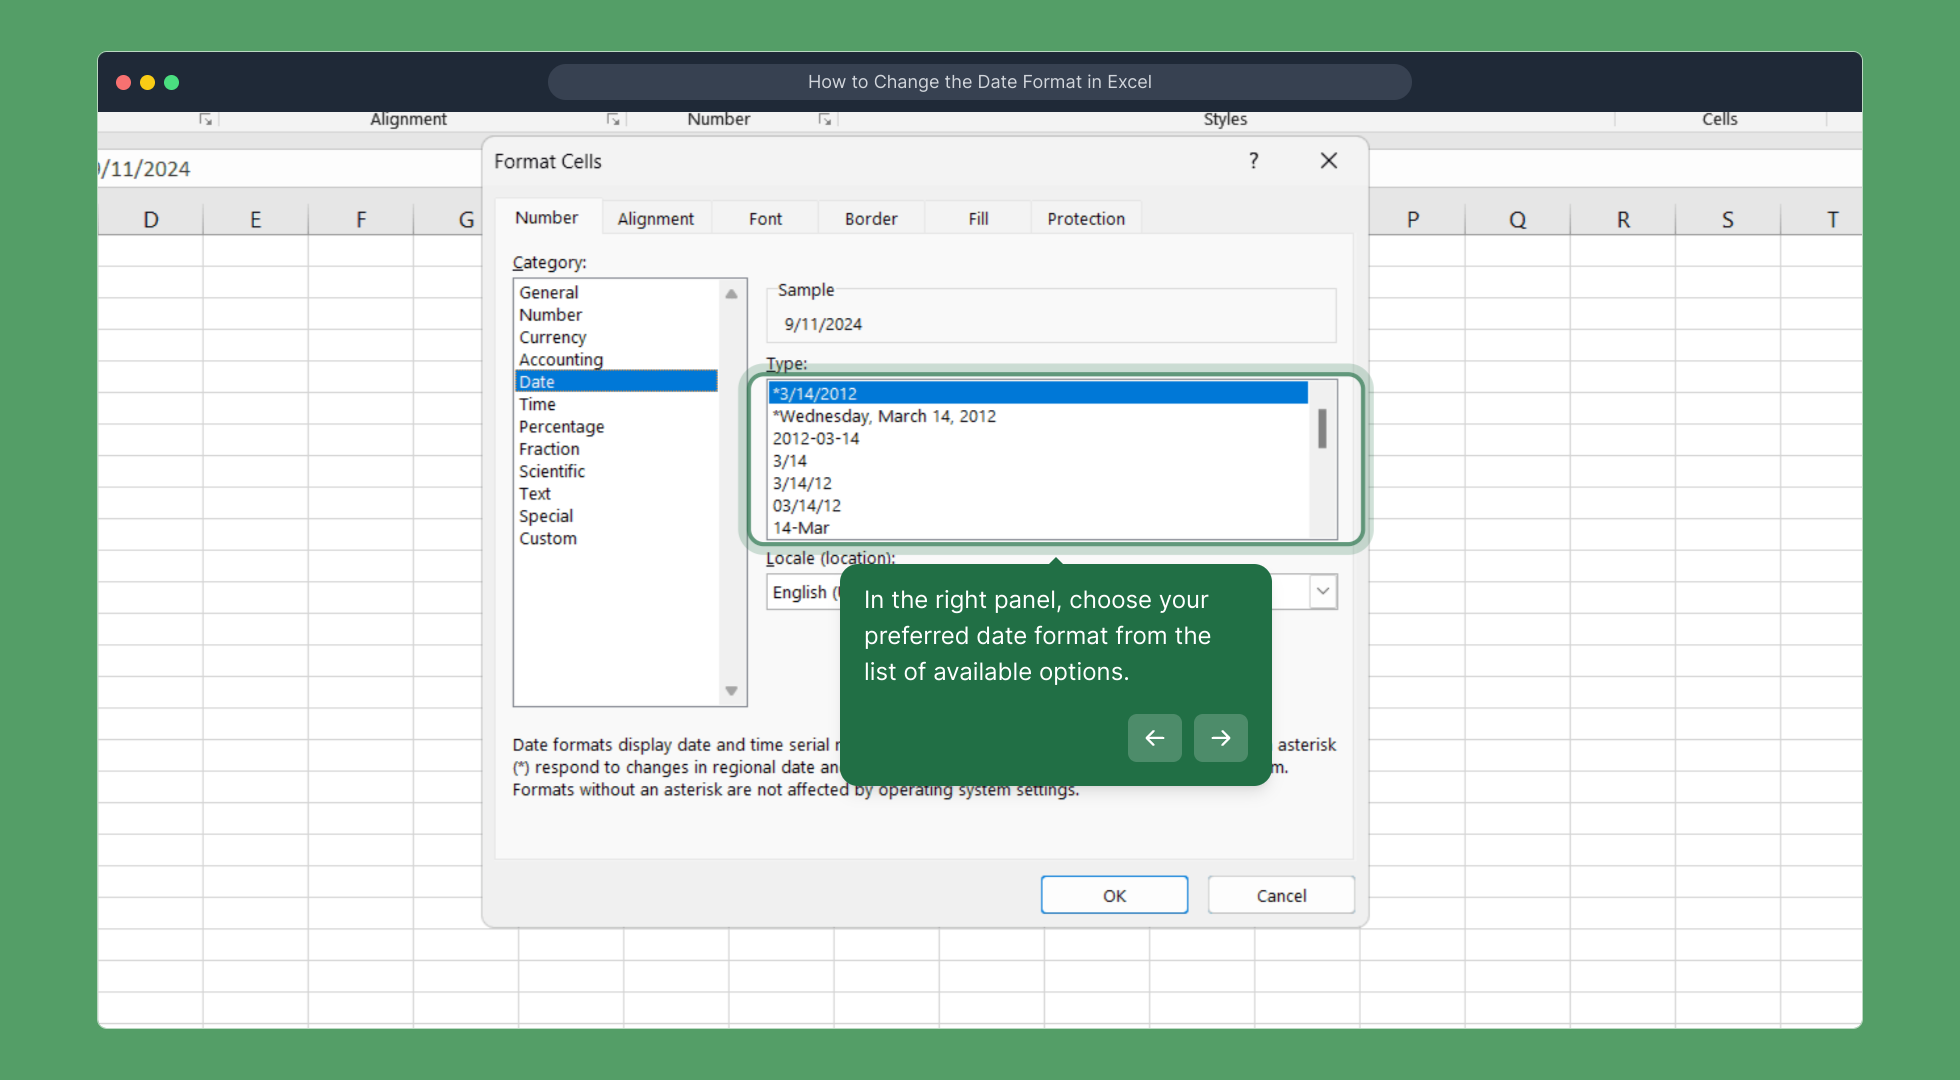This screenshot has height=1080, width=1960.
Task: Switch to the Alignment tab
Action: pos(655,218)
